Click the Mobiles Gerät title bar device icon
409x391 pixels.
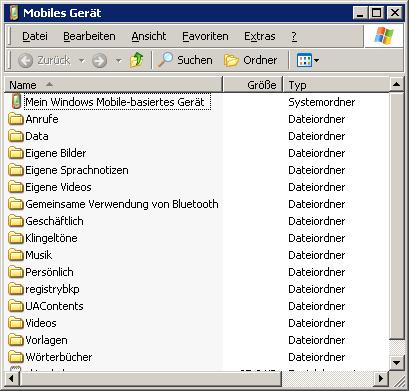tap(14, 13)
